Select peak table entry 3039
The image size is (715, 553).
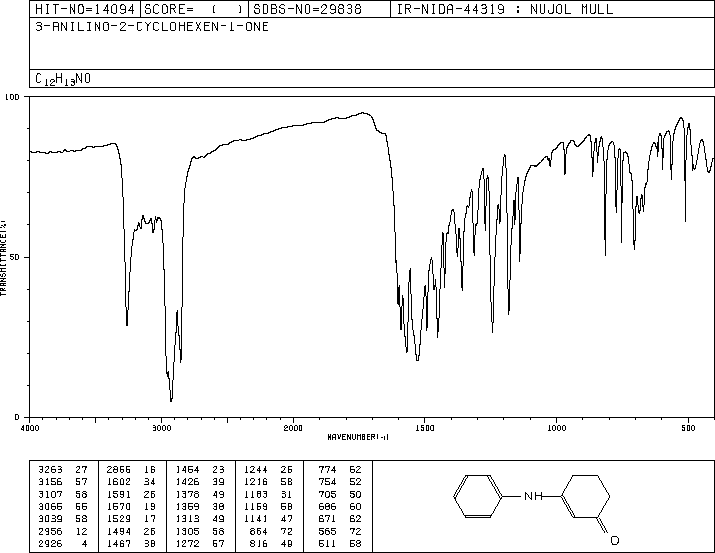[50, 519]
